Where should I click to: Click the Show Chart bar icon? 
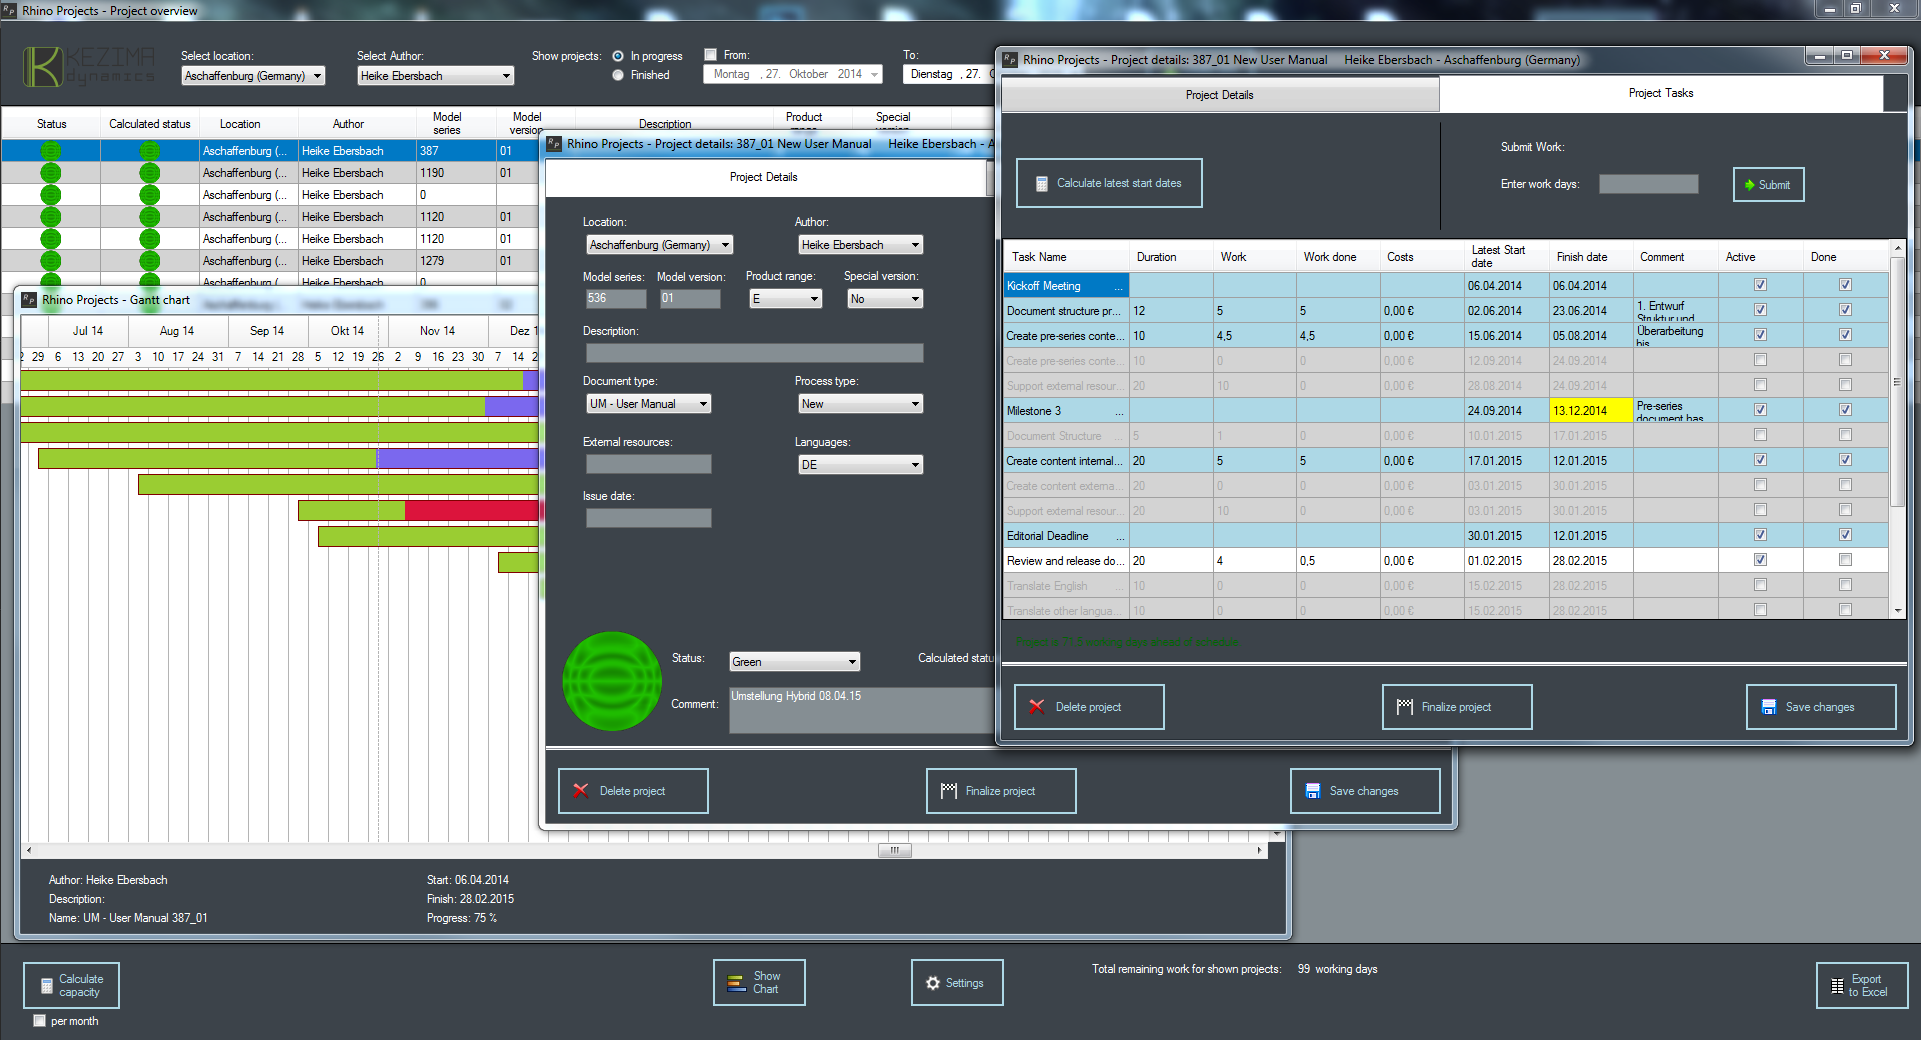[736, 983]
